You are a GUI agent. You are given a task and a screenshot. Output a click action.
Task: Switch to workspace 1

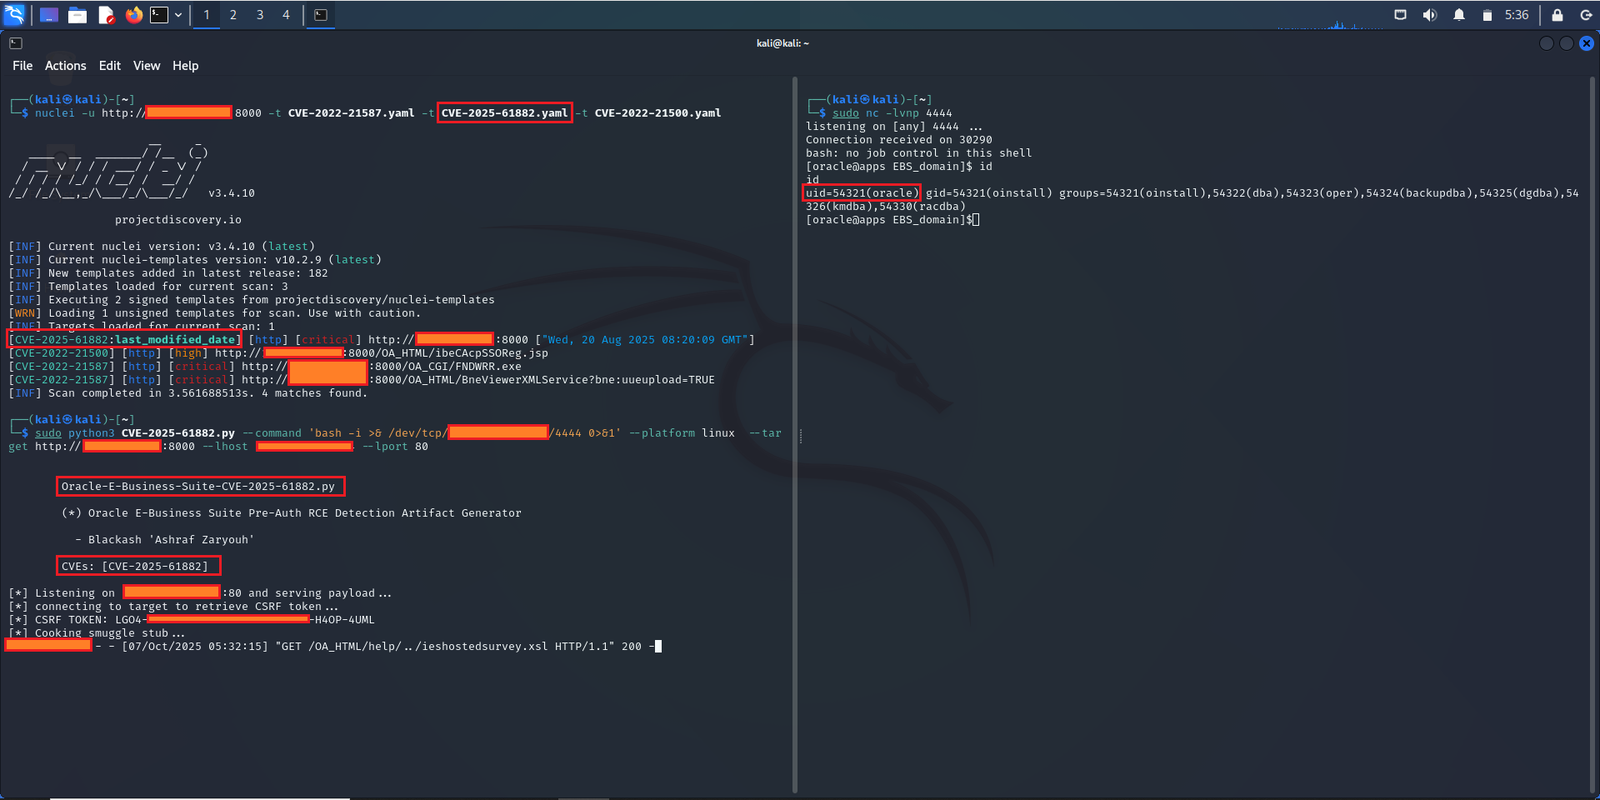pos(206,15)
